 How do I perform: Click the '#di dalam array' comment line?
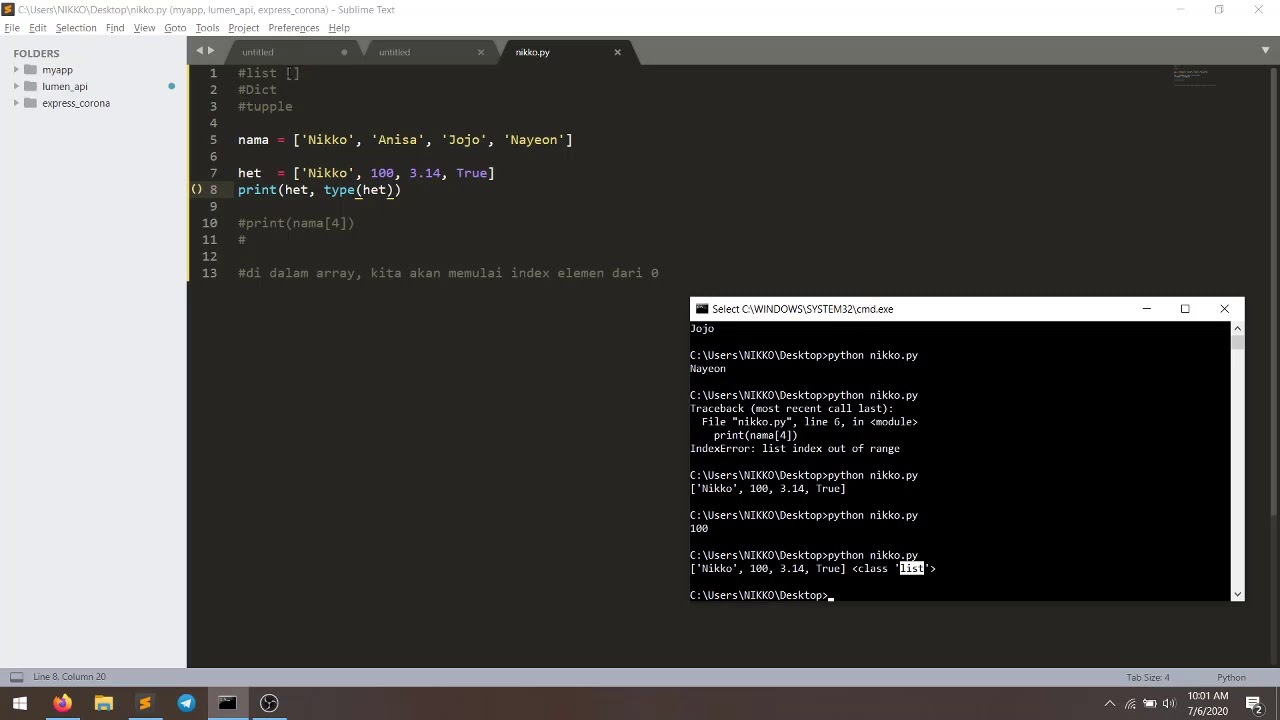click(448, 273)
